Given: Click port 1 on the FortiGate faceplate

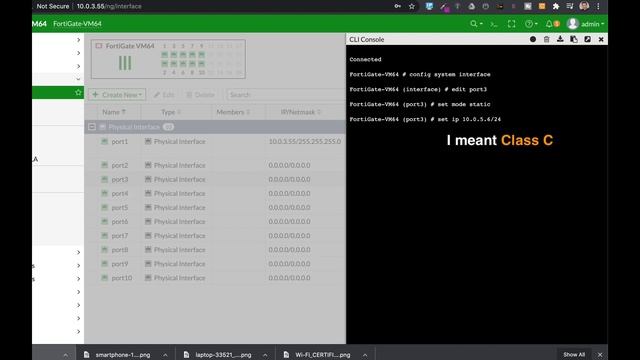Looking at the screenshot, I should 164,54.
